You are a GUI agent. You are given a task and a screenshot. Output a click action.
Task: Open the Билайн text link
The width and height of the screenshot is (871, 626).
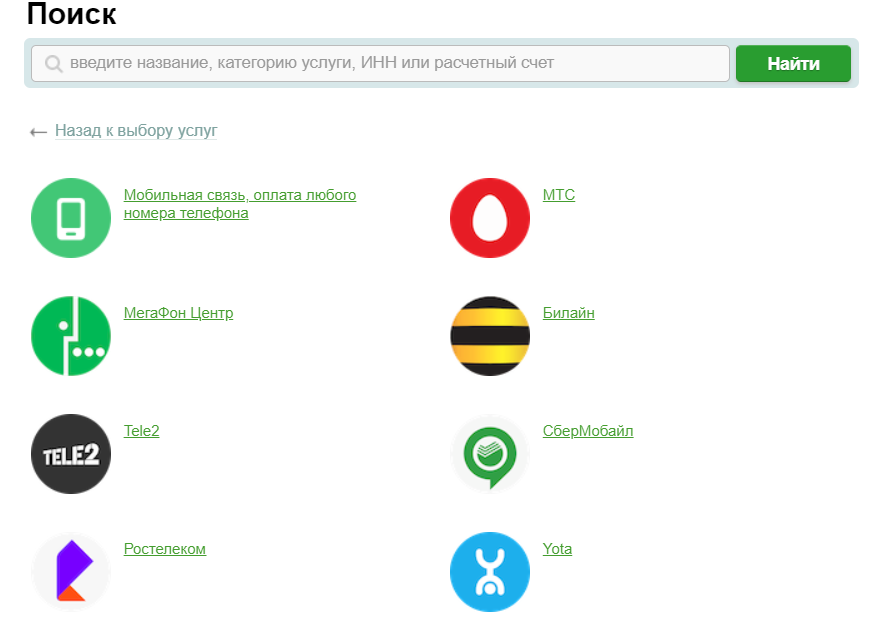click(x=569, y=313)
